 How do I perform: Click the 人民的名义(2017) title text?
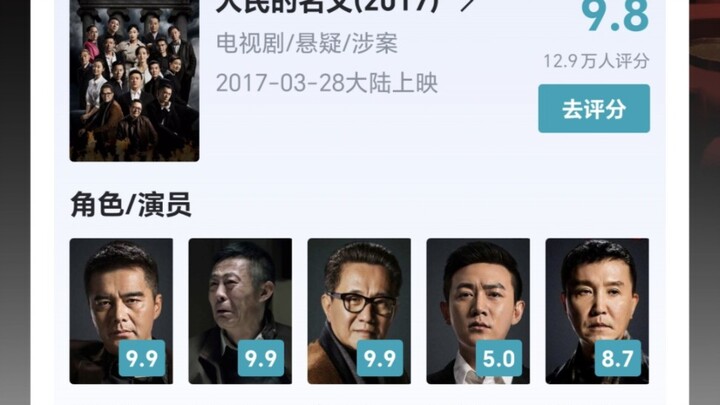(x=328, y=6)
